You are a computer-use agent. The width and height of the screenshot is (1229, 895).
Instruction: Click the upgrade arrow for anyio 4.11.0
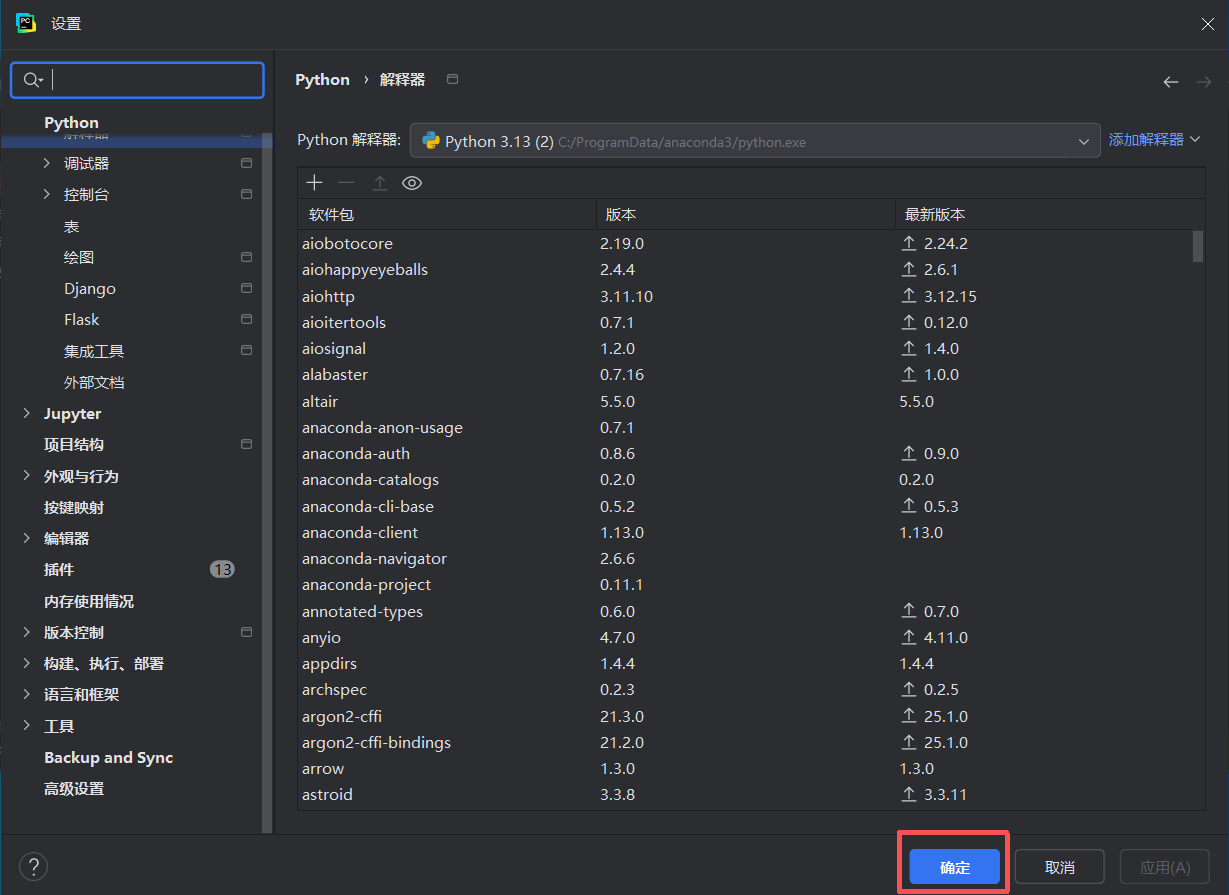tap(909, 637)
